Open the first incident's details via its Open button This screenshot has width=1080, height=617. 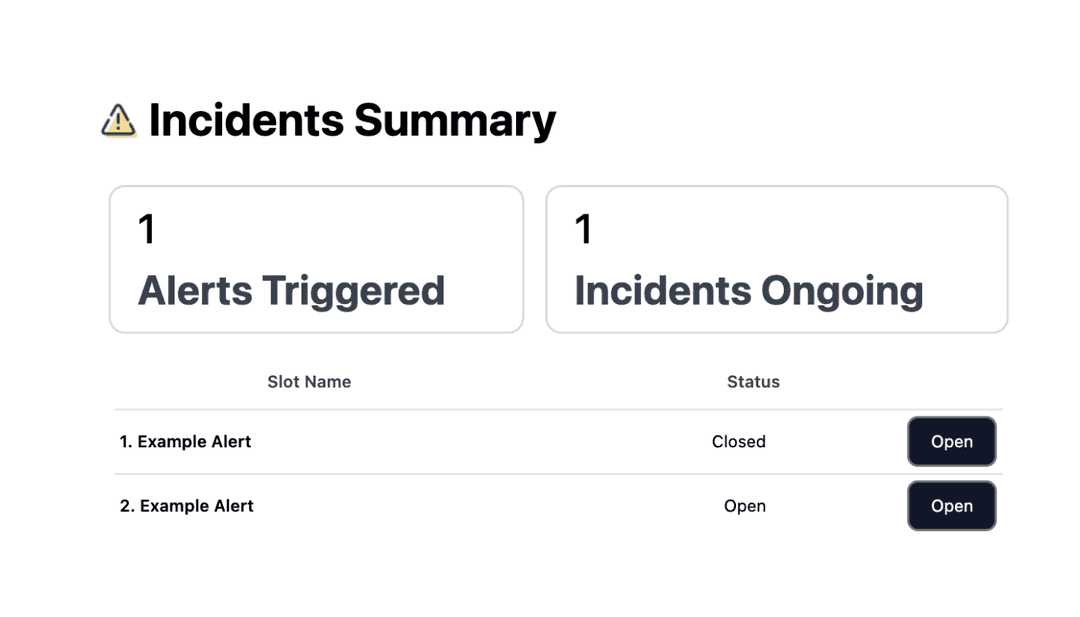tap(951, 441)
